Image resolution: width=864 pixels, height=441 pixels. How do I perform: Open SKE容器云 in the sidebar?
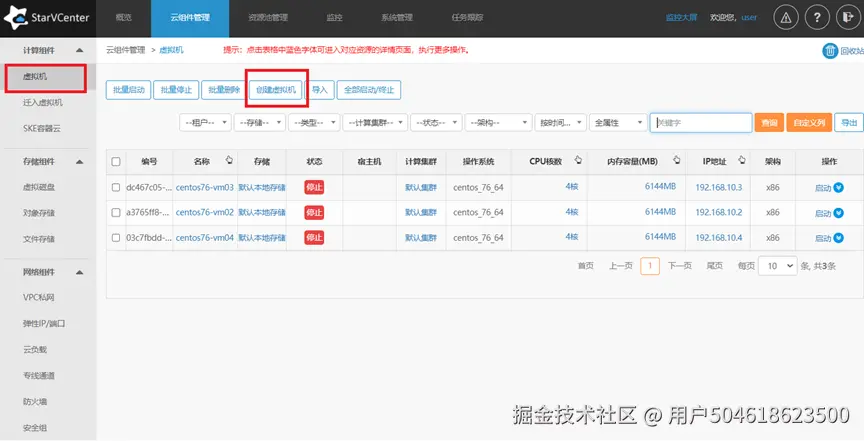[42, 128]
